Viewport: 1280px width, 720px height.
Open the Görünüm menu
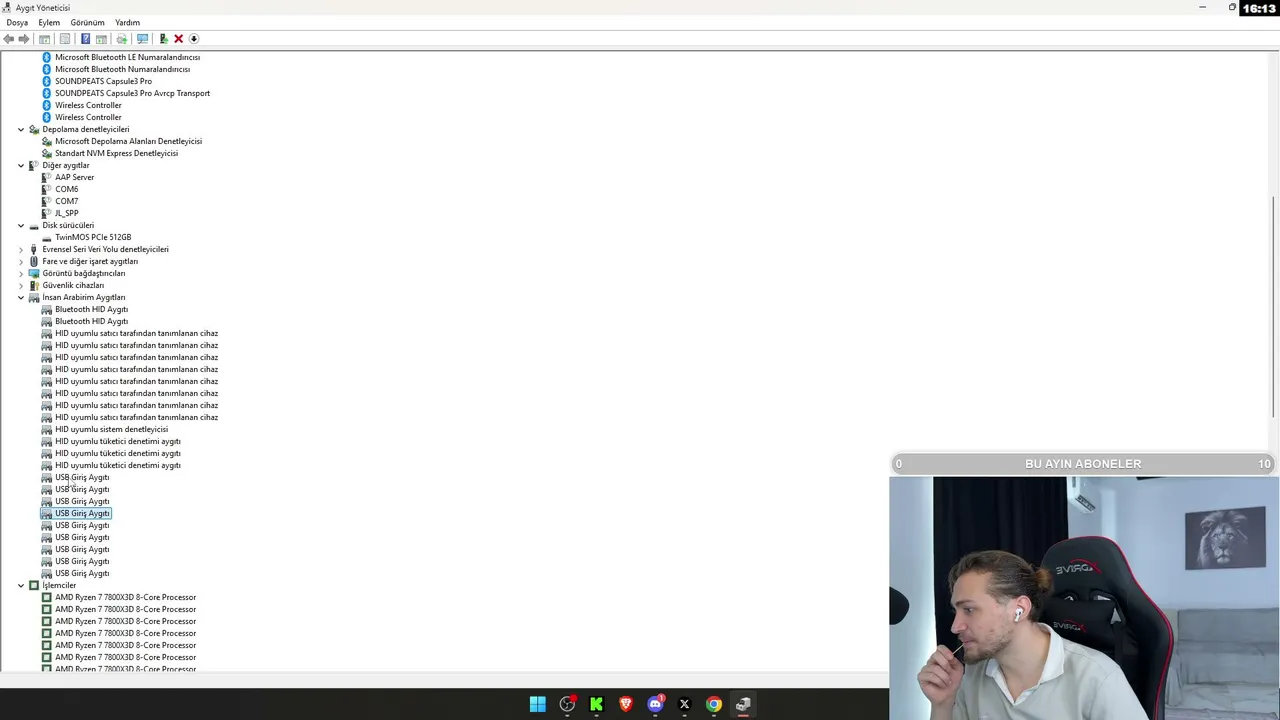87,22
